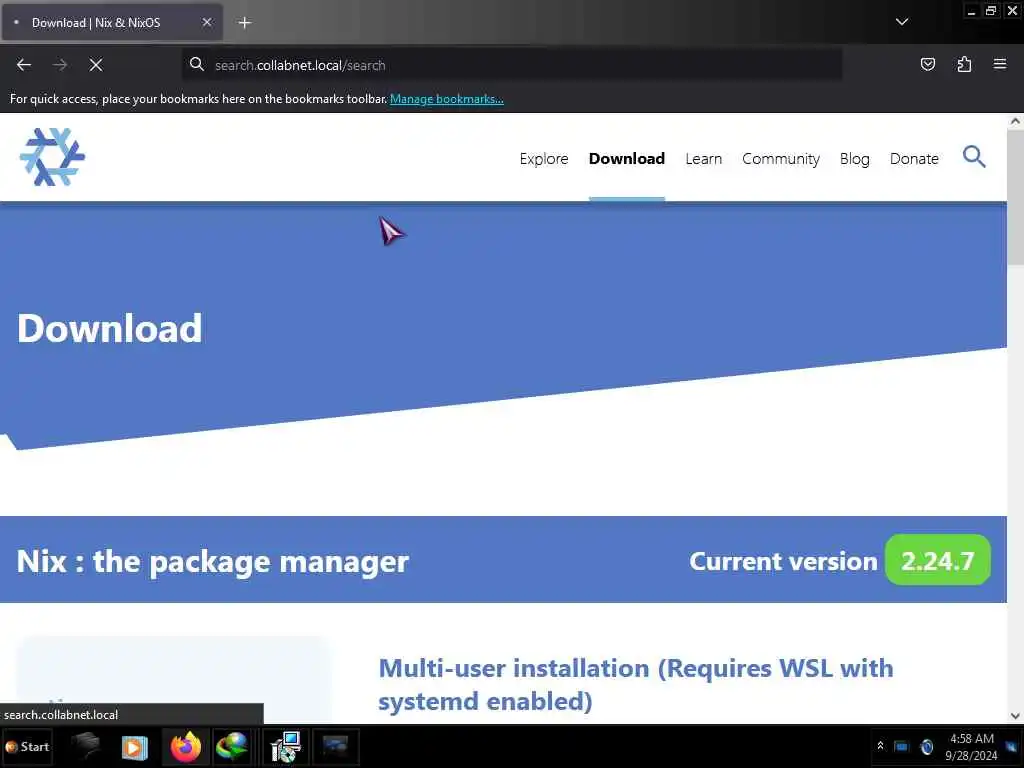Go to the Explore menu item

tap(544, 159)
